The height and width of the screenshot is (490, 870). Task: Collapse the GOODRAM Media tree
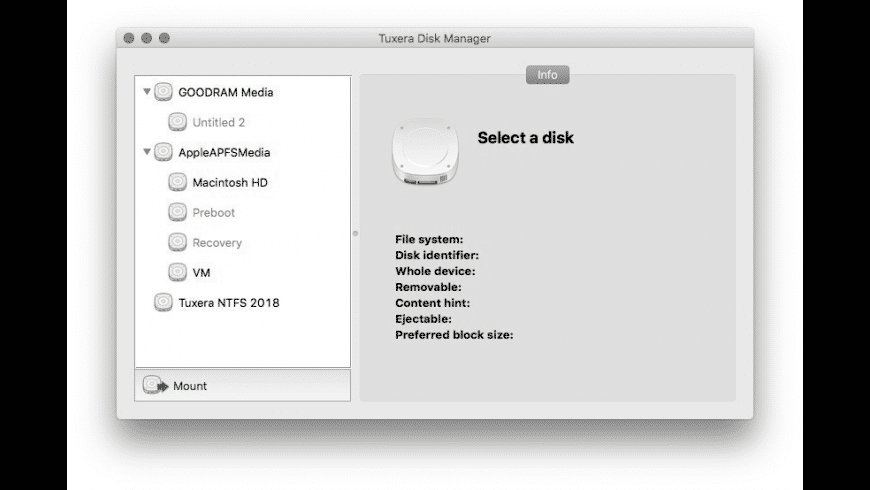tap(147, 92)
